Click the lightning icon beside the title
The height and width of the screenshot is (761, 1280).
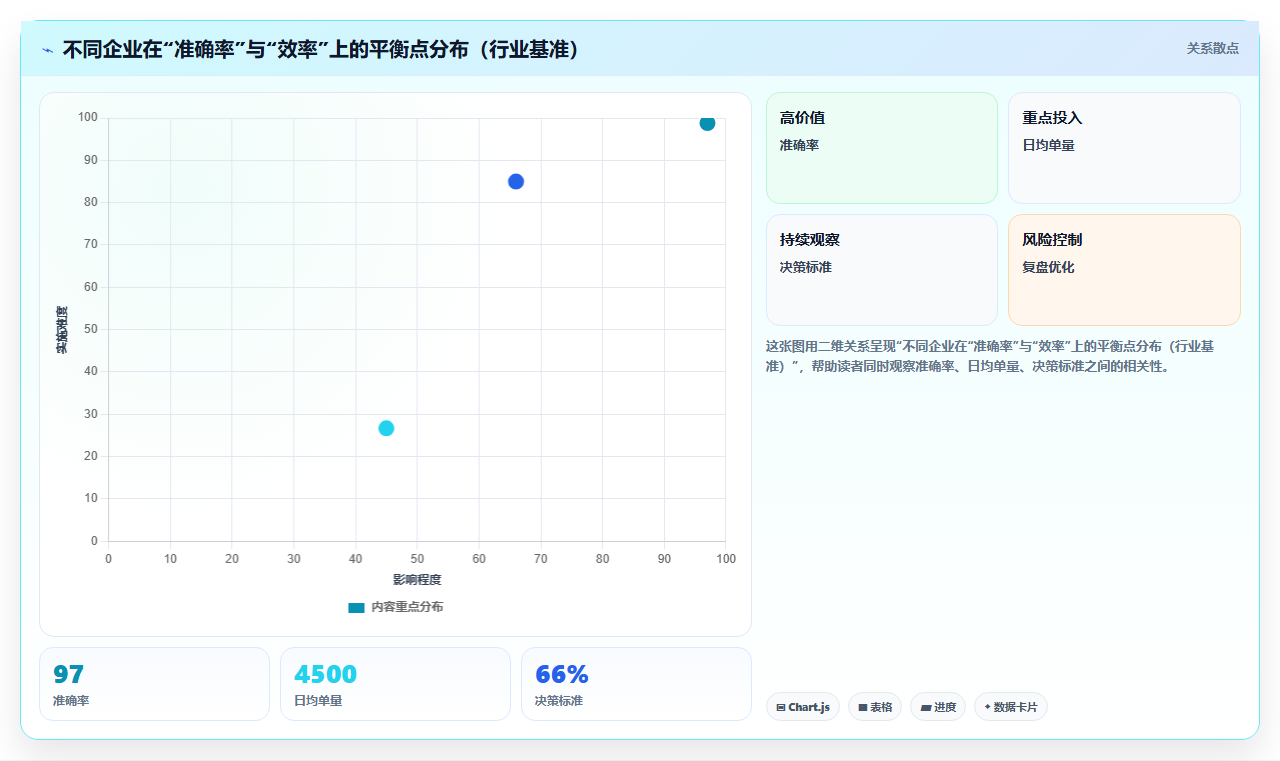48,50
